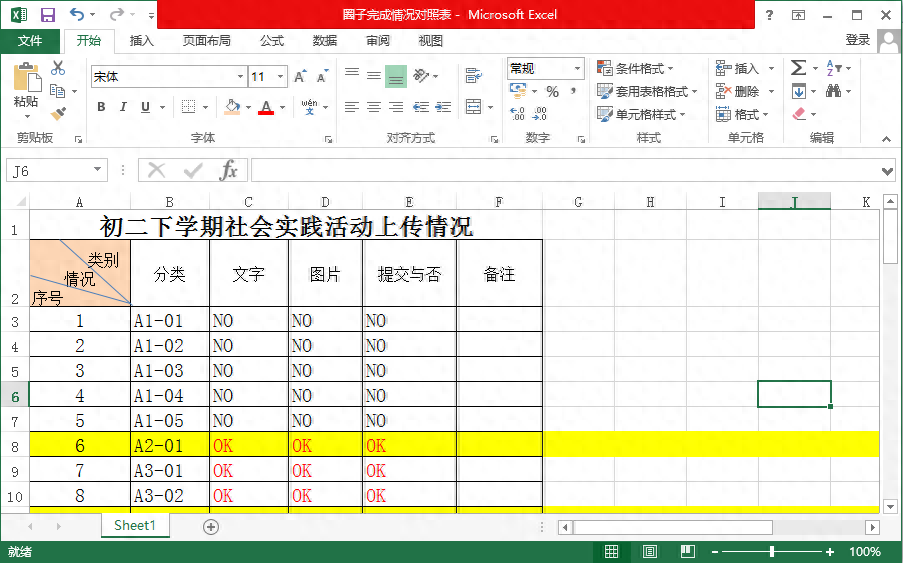
Task: Switch to the 页面布局 tab
Action: tap(207, 40)
